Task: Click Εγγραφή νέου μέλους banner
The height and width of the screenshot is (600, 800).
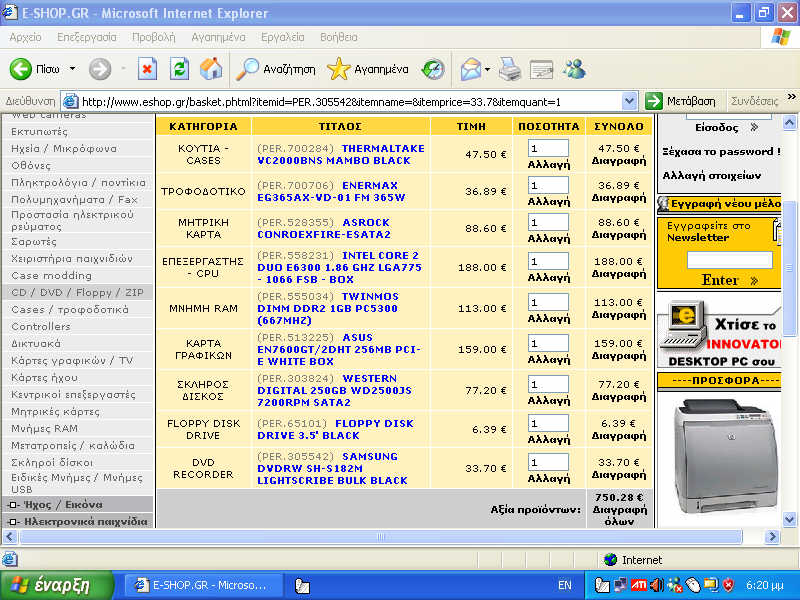Action: tap(719, 204)
